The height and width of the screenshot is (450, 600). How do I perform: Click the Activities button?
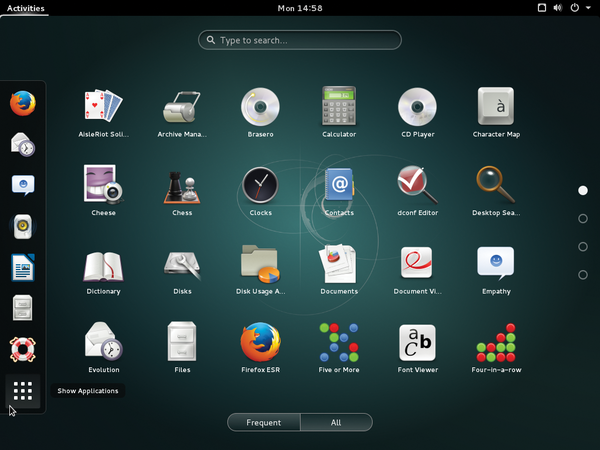pyautogui.click(x=26, y=8)
